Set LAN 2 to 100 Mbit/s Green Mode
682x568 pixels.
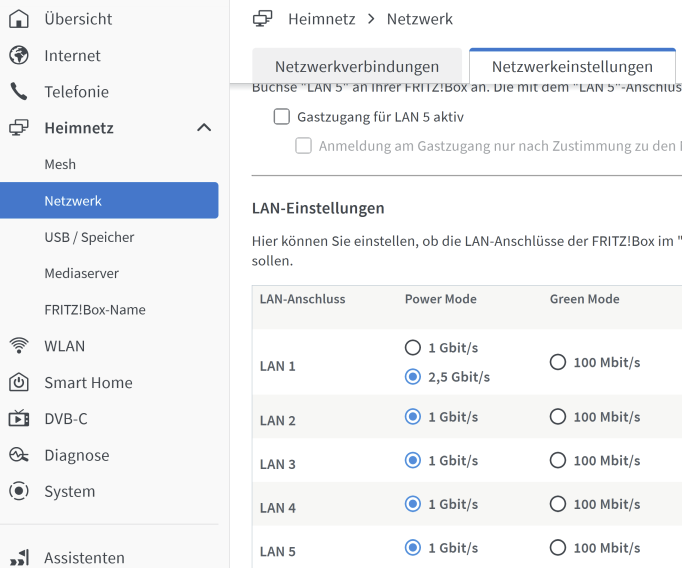[x=558, y=417]
